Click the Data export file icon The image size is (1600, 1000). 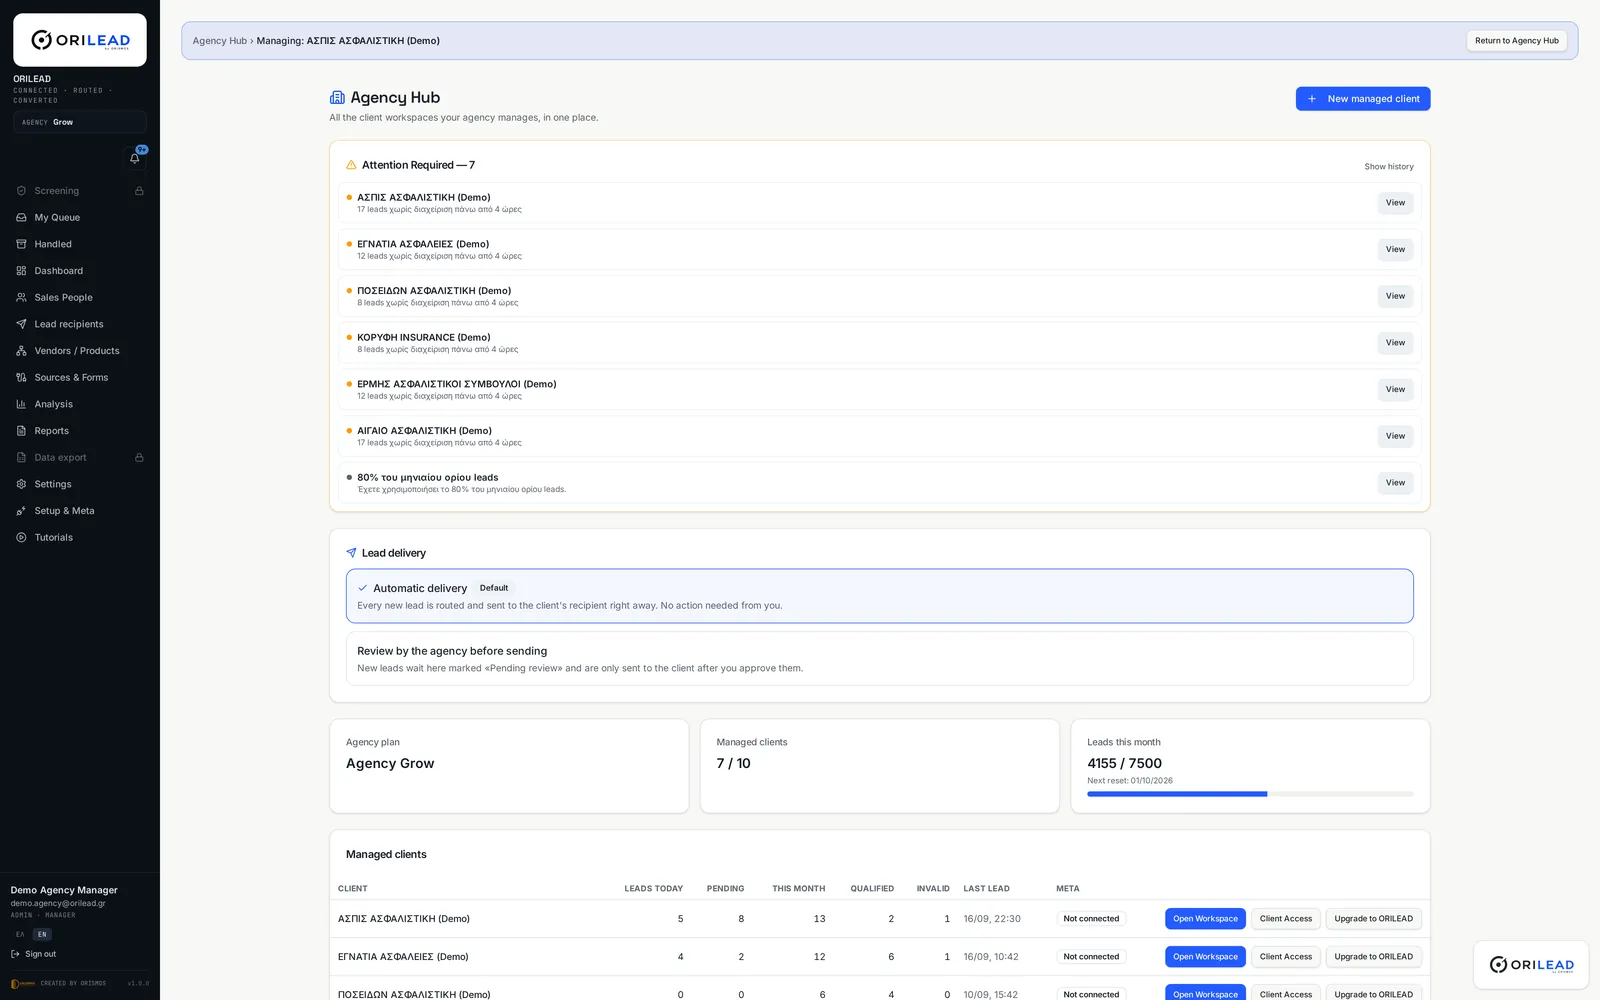[21, 457]
